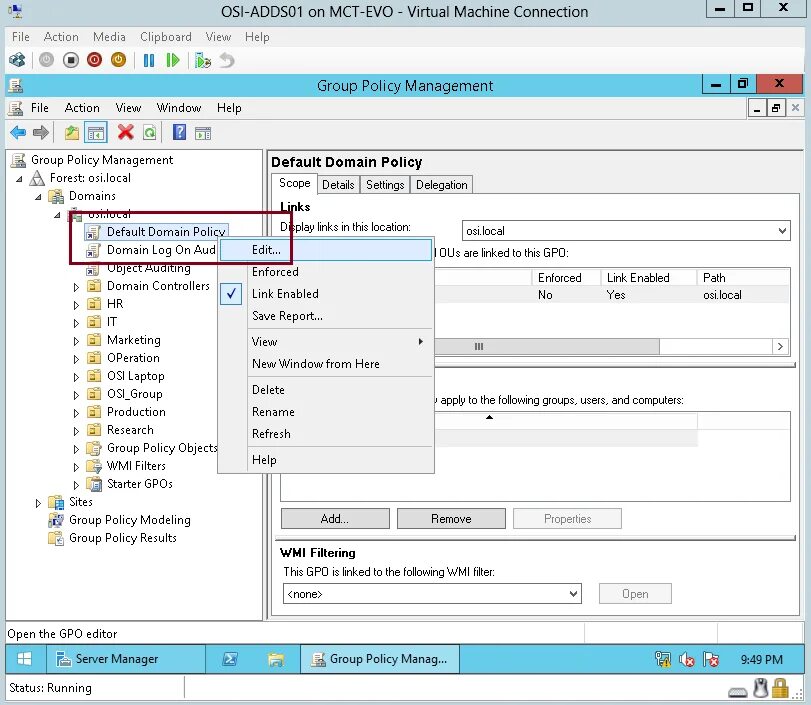Click the blue Back arrow in the GPMC toolbar
Image resolution: width=811 pixels, height=705 pixels.
18,133
